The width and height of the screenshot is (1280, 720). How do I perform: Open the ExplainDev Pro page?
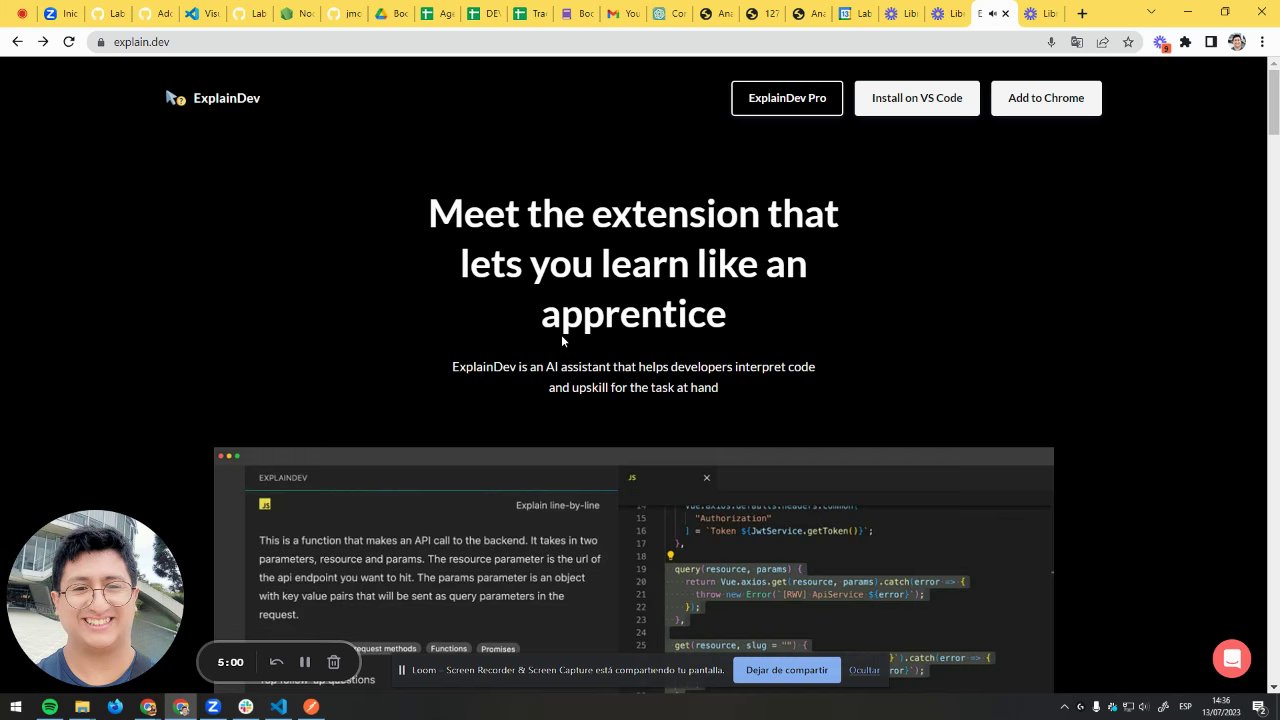point(787,98)
